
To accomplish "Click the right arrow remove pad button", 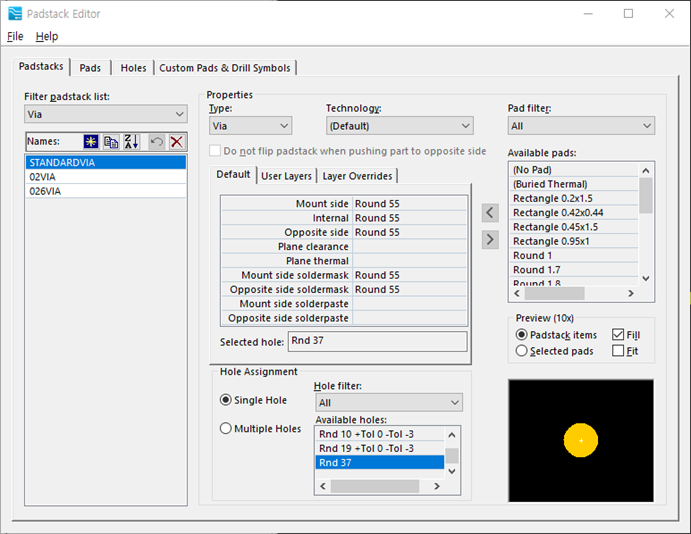I will [x=490, y=240].
